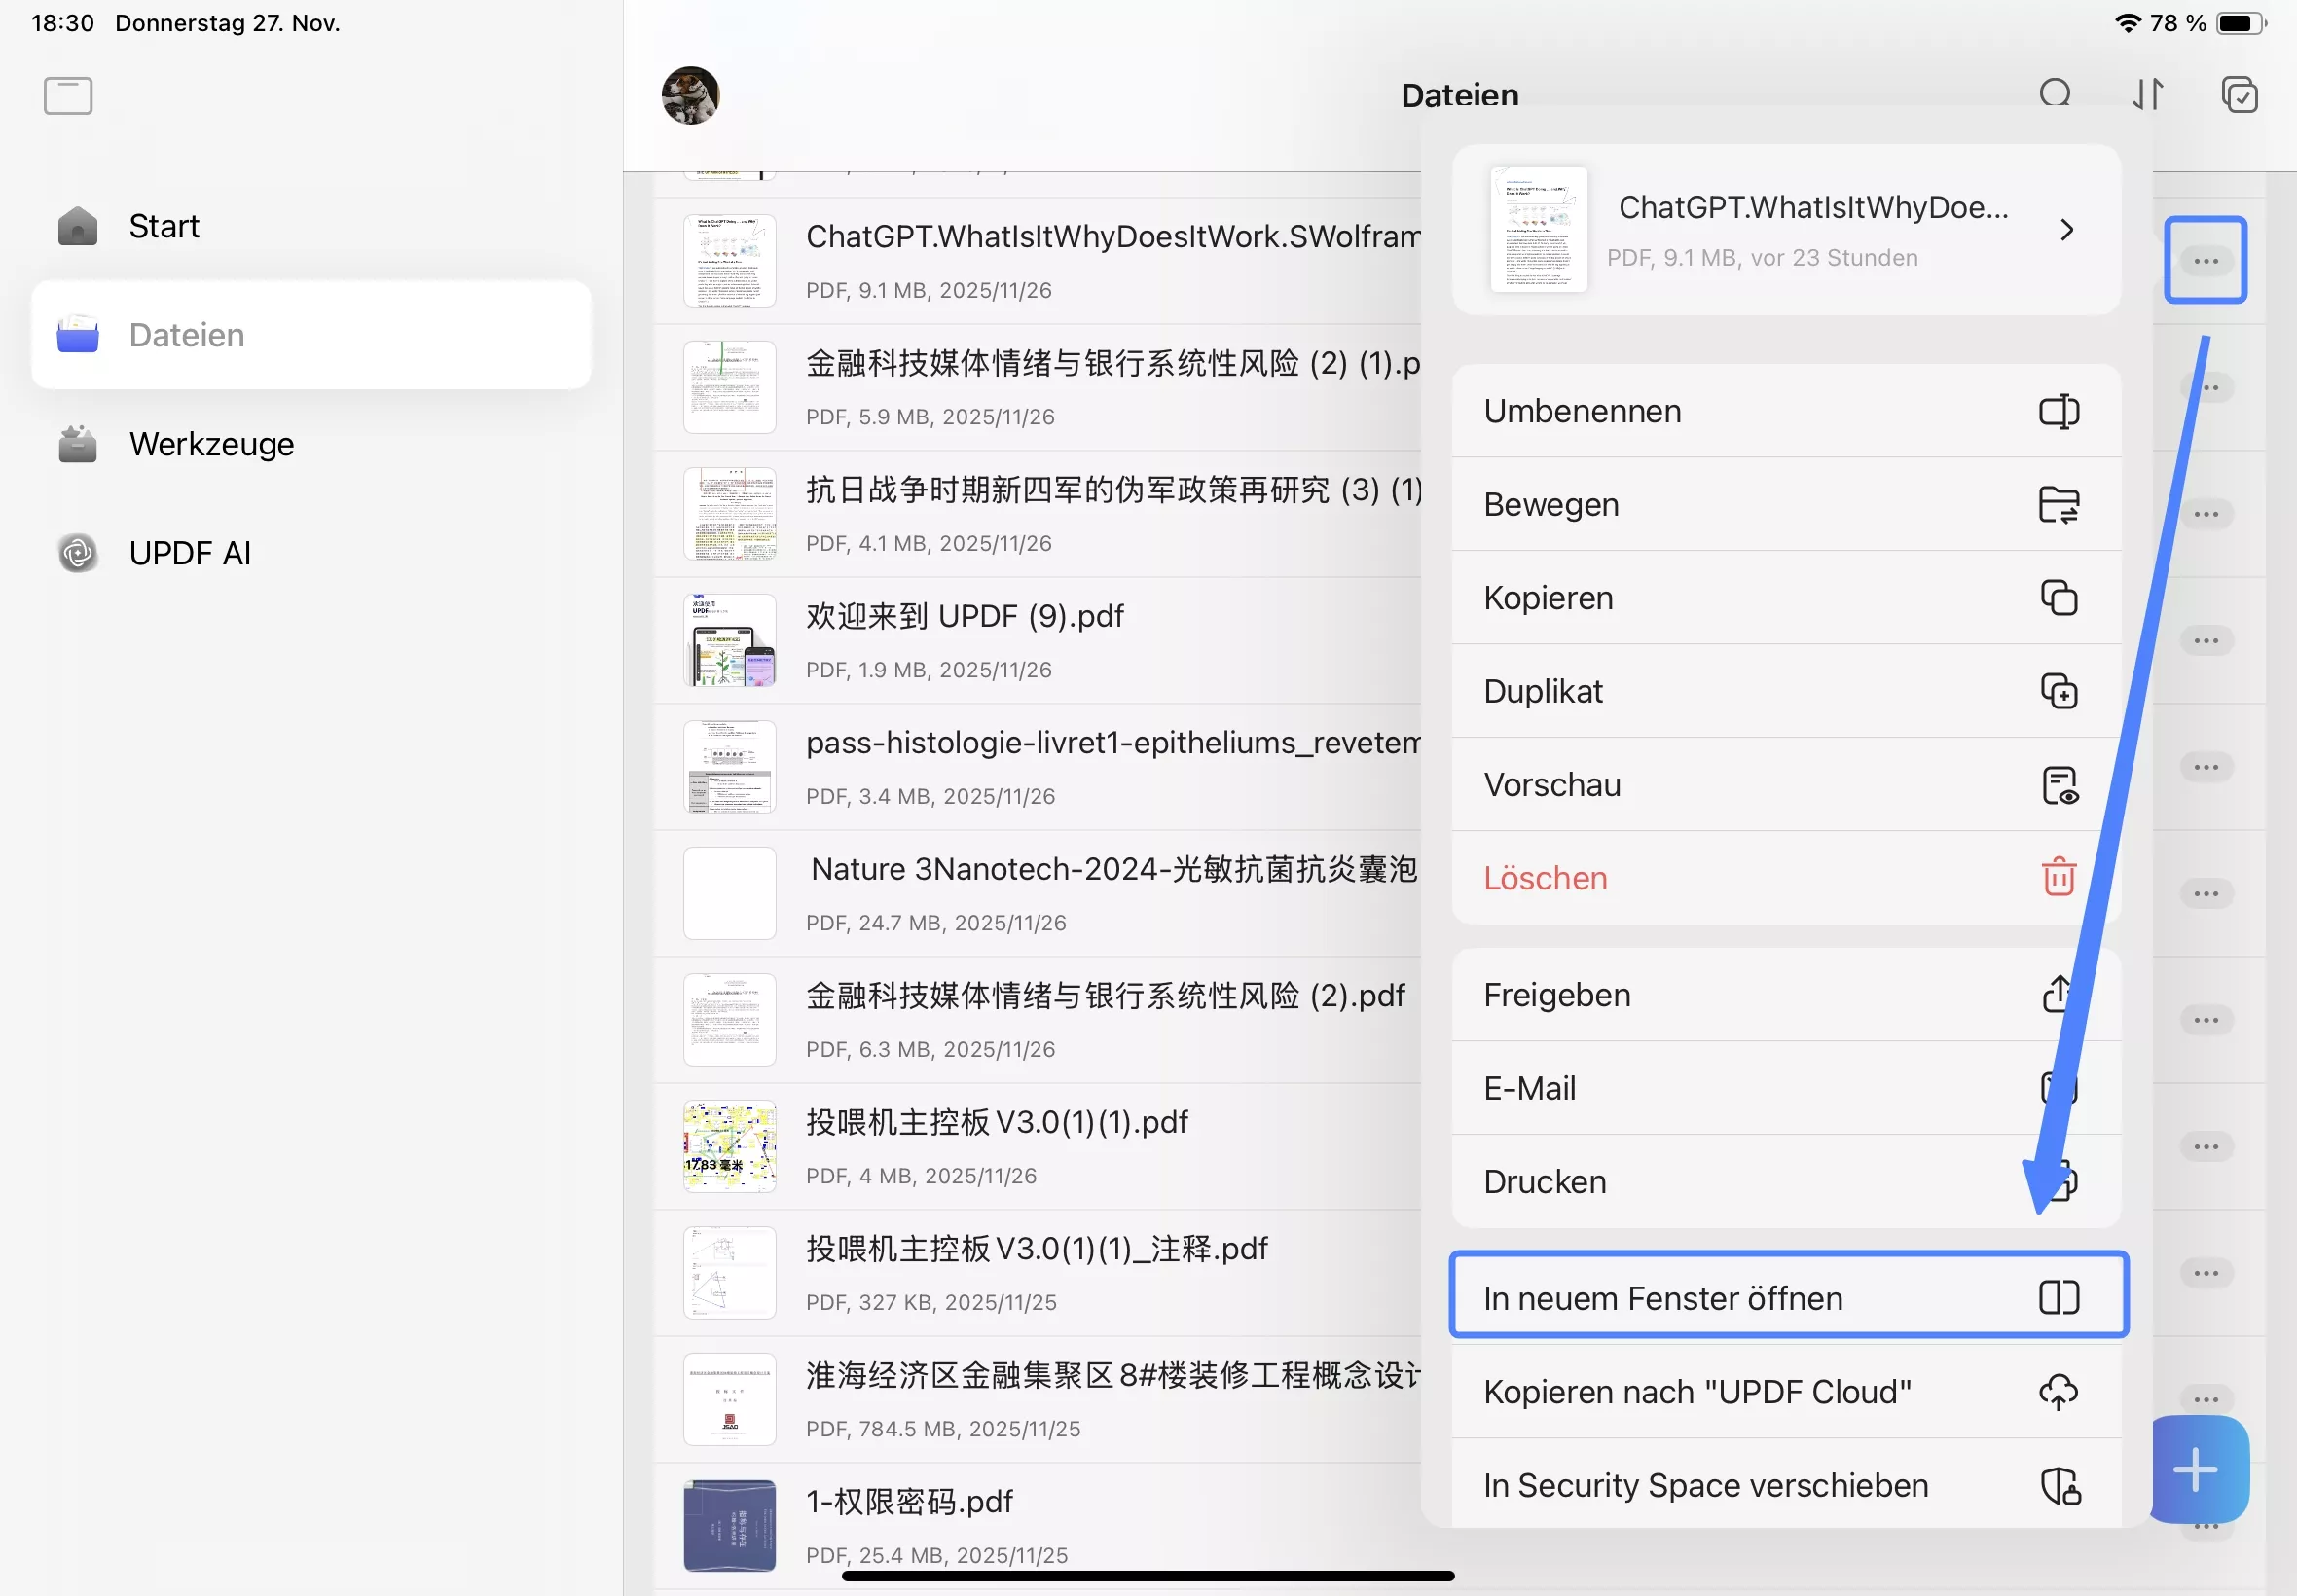The height and width of the screenshot is (1596, 2297).
Task: Toggle the sidebar panel icon
Action: pyautogui.click(x=68, y=96)
